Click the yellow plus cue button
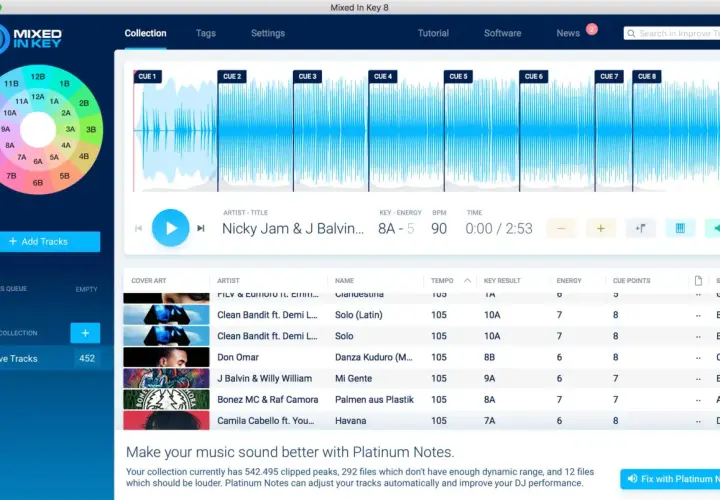Viewport: 720px width, 500px height. (x=601, y=228)
